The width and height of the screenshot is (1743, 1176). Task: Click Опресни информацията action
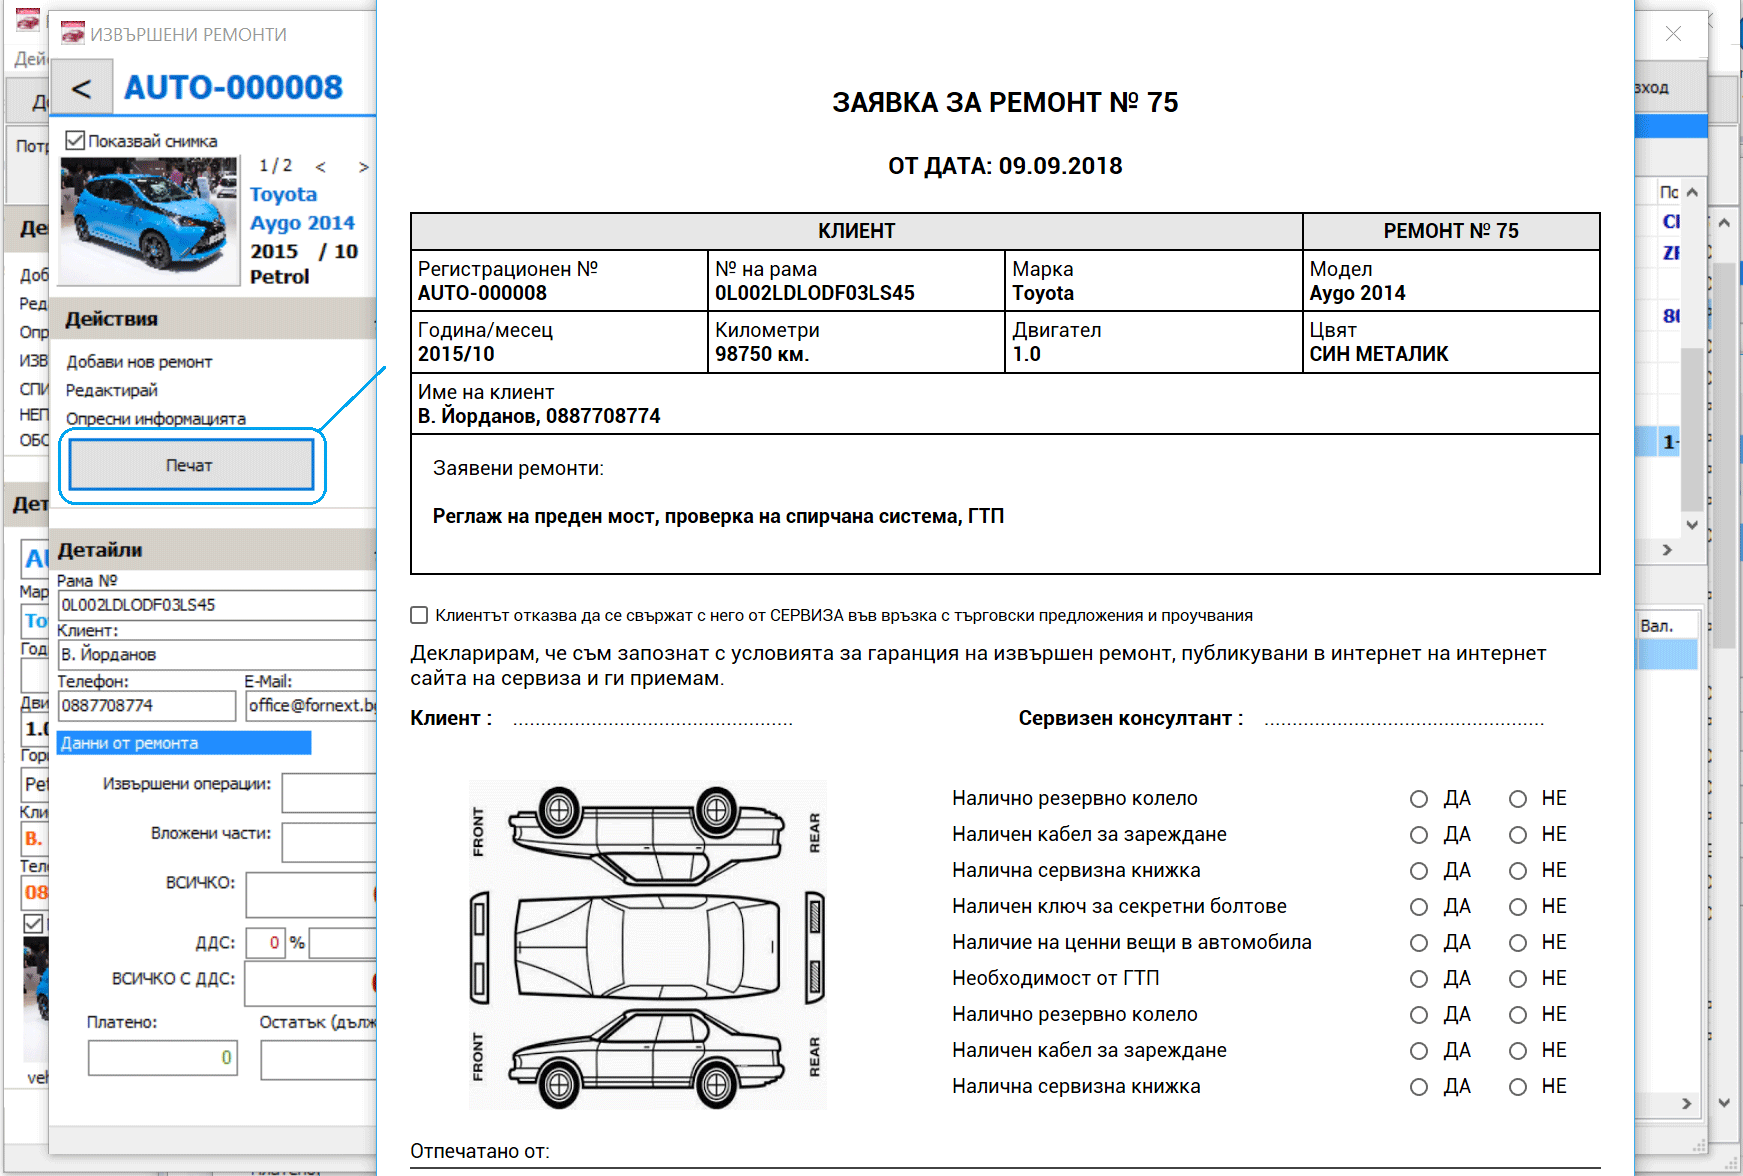[x=156, y=418]
